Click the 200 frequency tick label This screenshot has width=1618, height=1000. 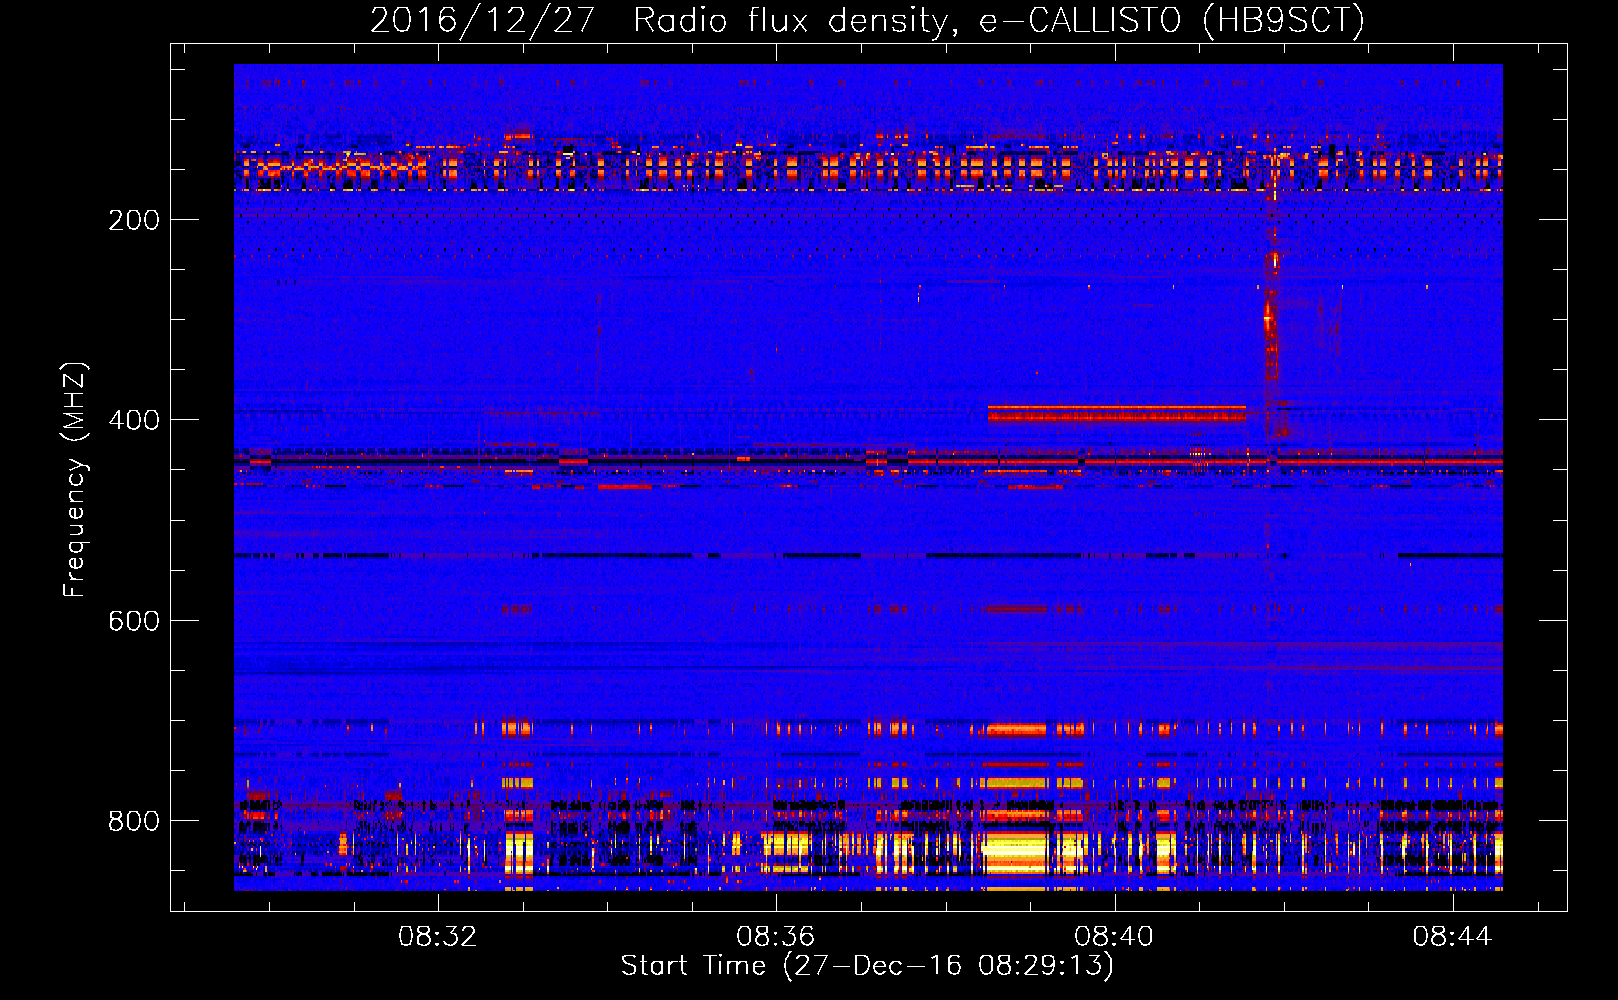point(134,220)
